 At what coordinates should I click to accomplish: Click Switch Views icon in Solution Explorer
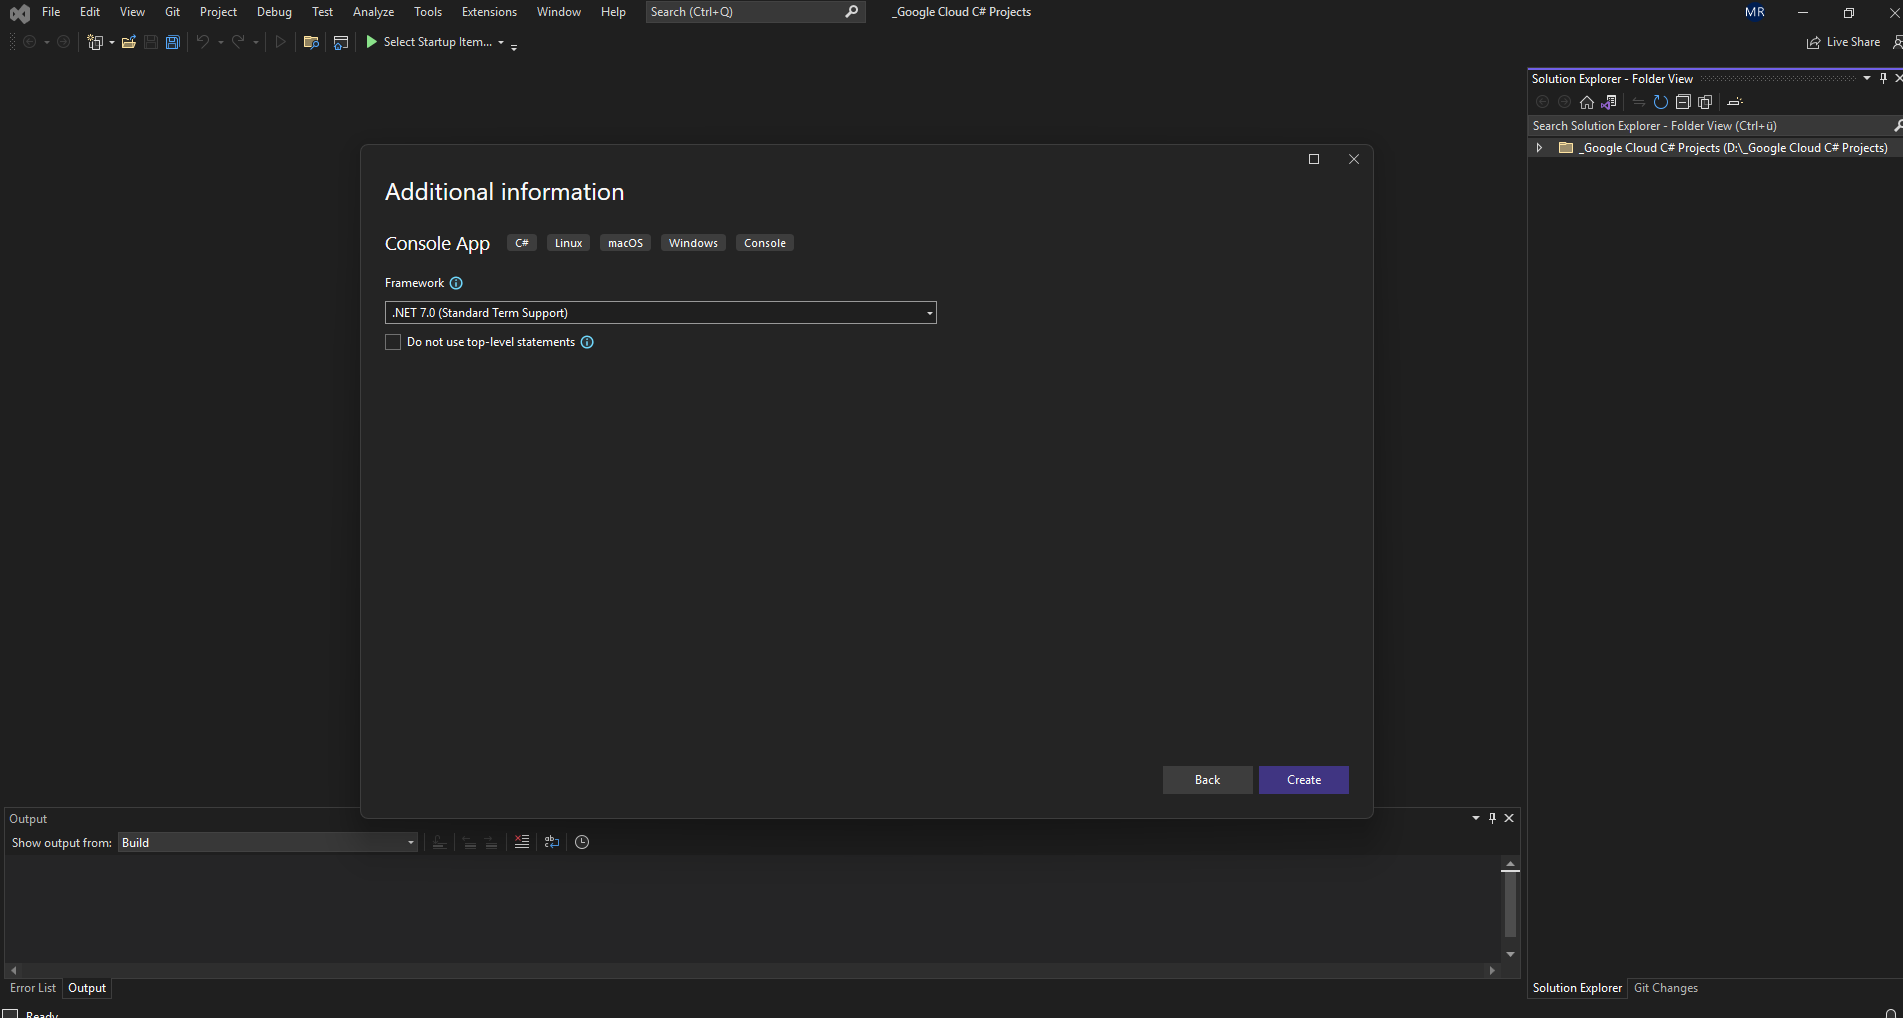tap(1609, 102)
